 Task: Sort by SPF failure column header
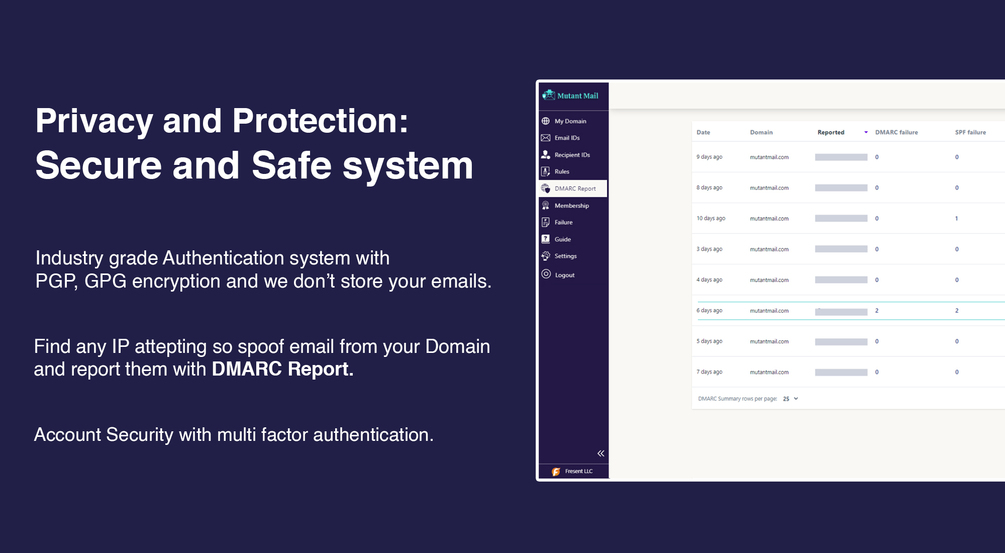point(970,132)
